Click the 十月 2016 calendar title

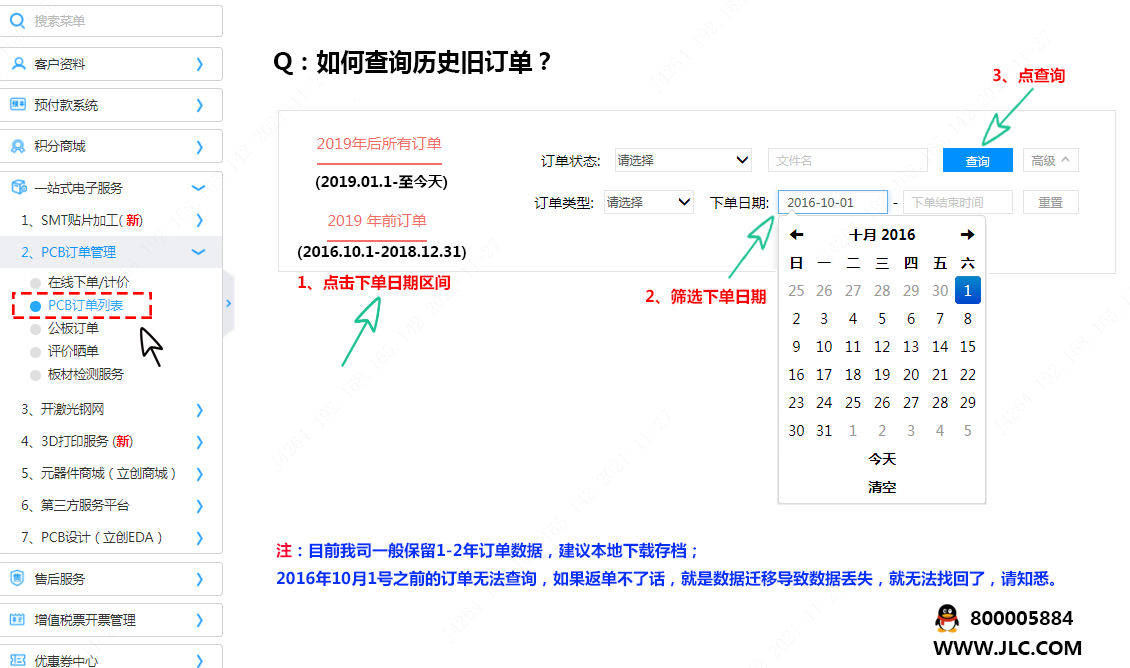point(882,235)
